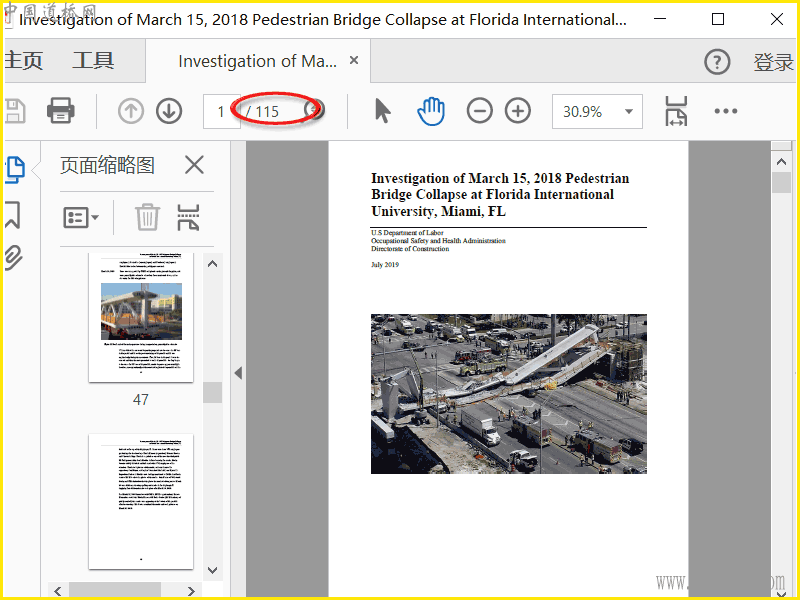Open the three-dot more tools menu
This screenshot has height=600, width=800.
click(x=726, y=111)
